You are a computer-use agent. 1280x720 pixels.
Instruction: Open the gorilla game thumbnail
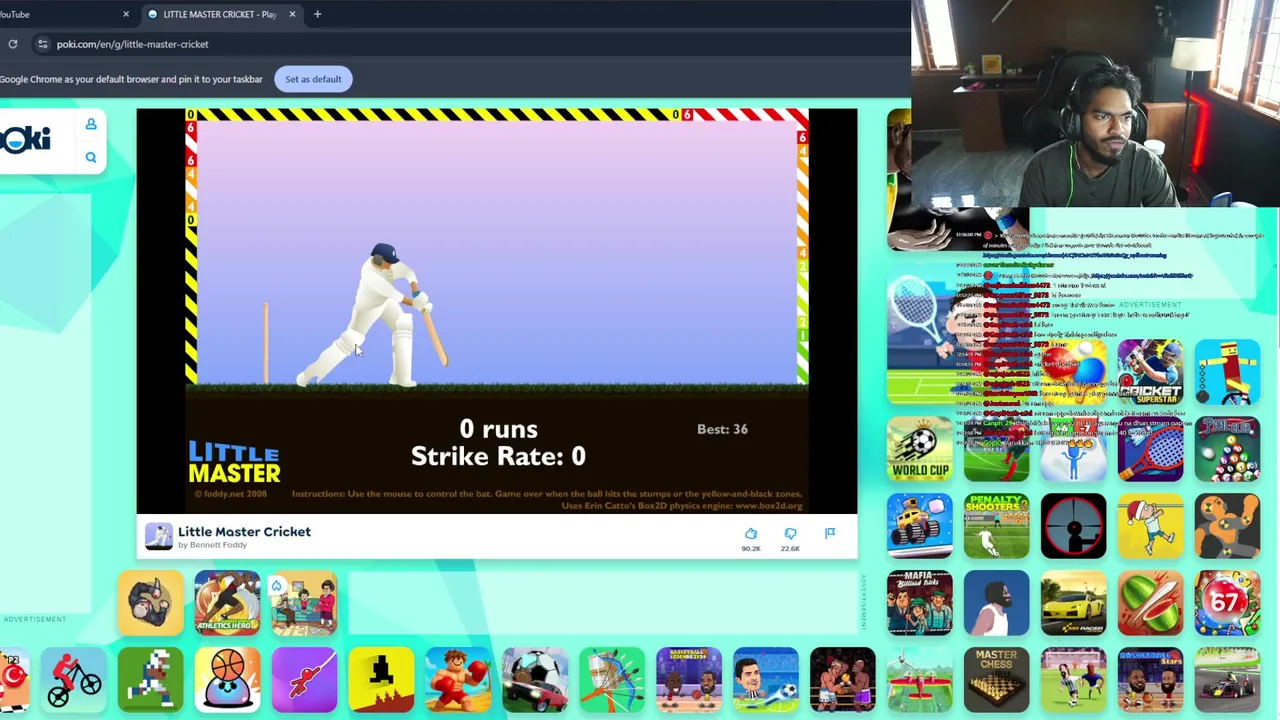tap(150, 603)
